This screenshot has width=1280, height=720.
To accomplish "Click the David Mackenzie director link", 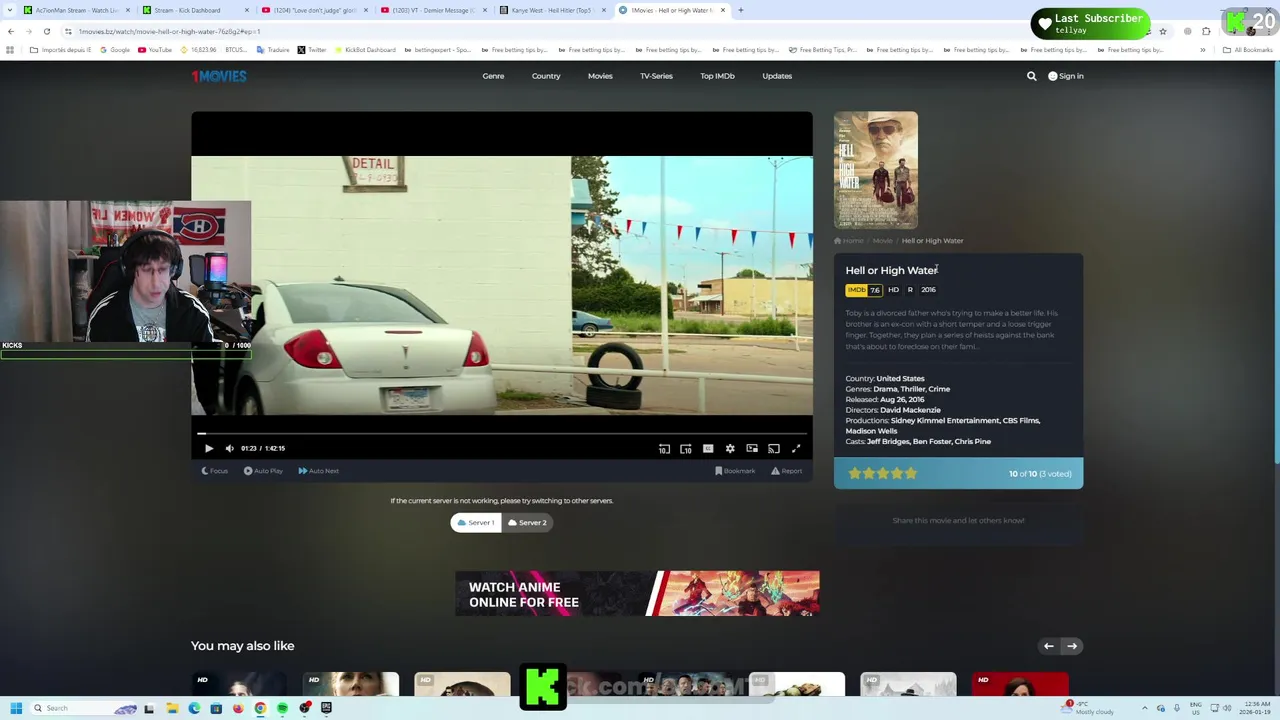I will coord(910,410).
